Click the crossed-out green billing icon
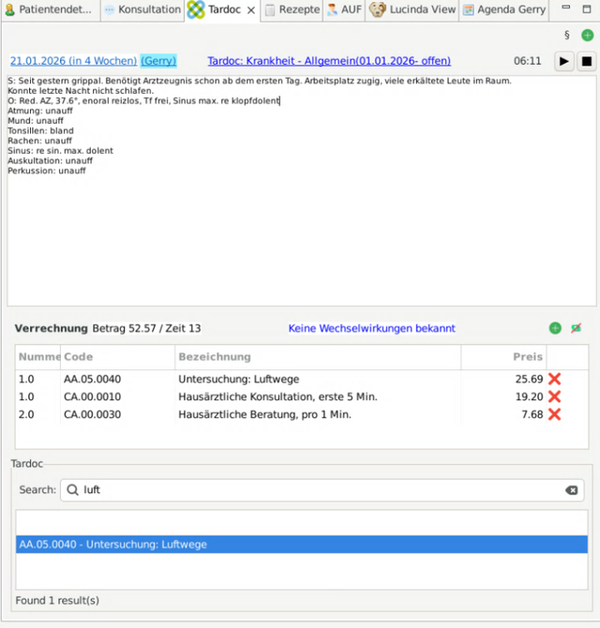 (576, 328)
